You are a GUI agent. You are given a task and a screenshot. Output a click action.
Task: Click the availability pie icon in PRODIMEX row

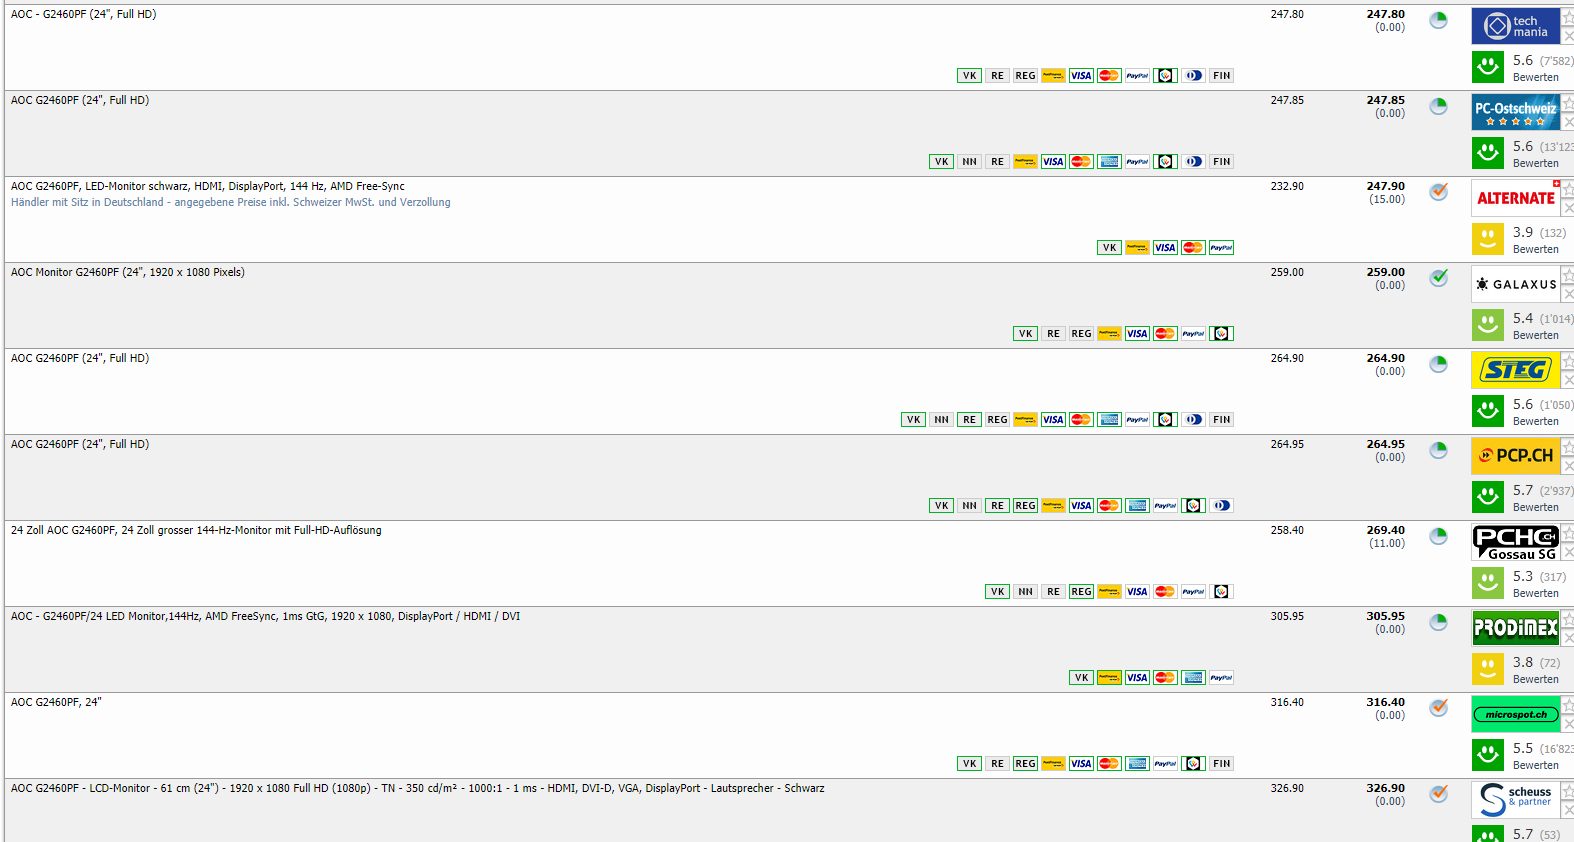tap(1438, 622)
